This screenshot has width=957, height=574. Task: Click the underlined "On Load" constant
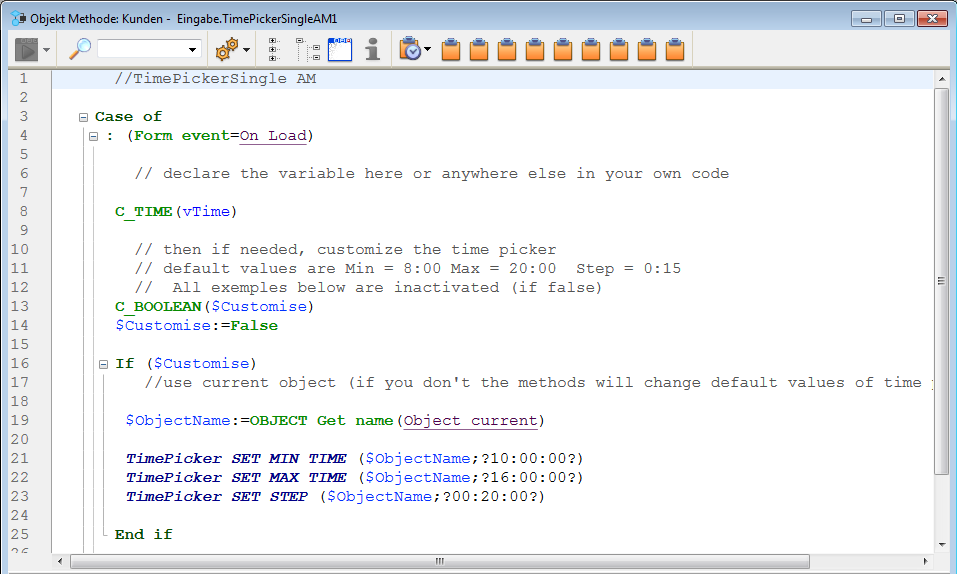point(273,136)
